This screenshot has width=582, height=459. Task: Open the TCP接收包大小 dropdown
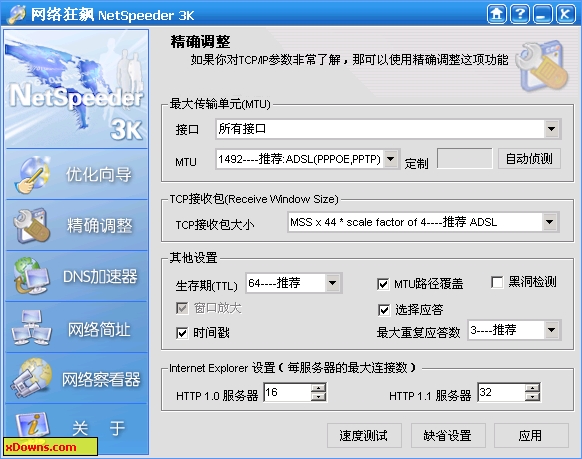click(x=549, y=222)
